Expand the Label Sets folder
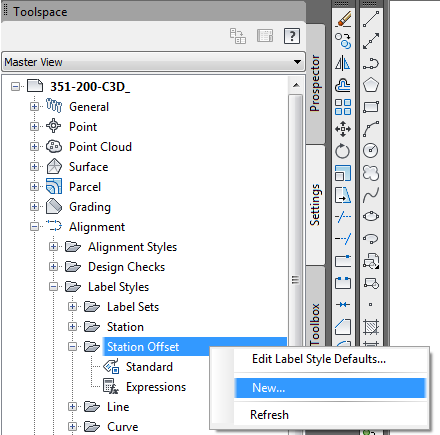Viewport: 440px width, 435px height. click(x=72, y=307)
